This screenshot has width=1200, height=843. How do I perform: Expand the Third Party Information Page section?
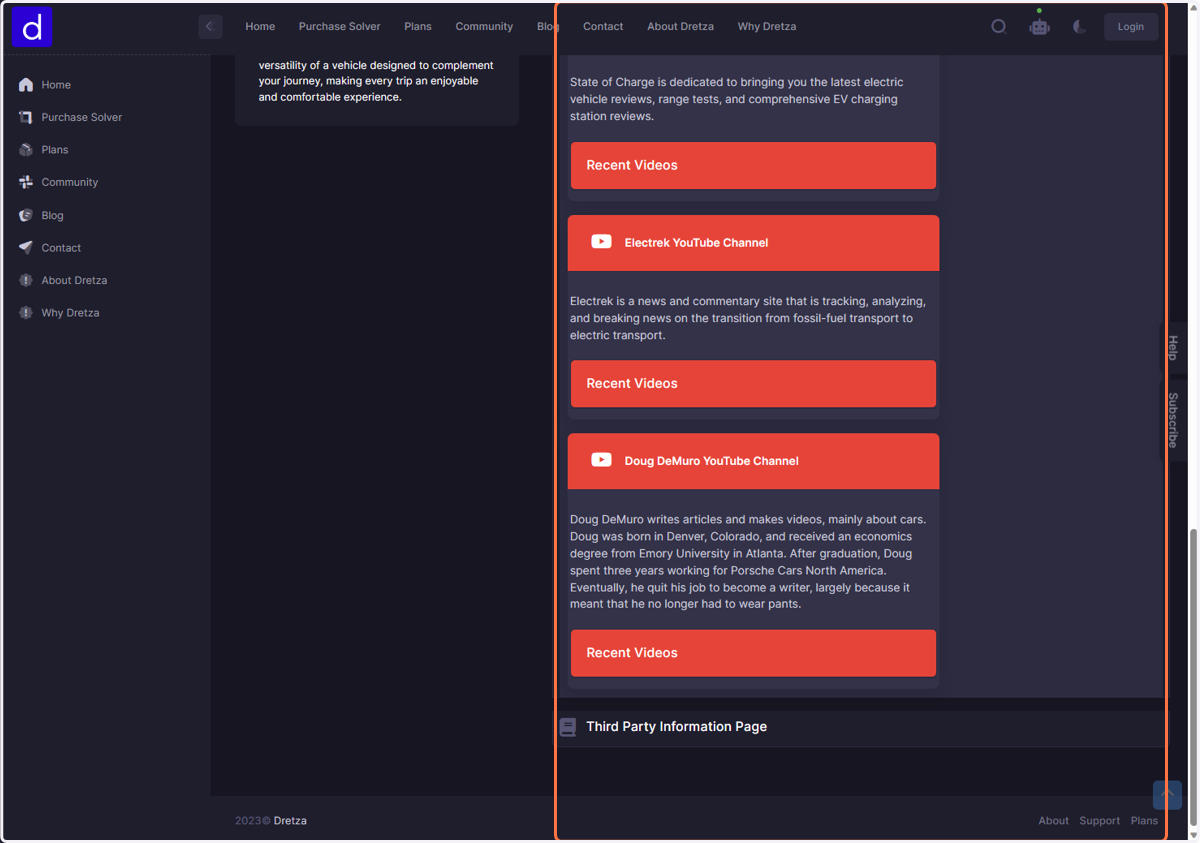pos(861,727)
